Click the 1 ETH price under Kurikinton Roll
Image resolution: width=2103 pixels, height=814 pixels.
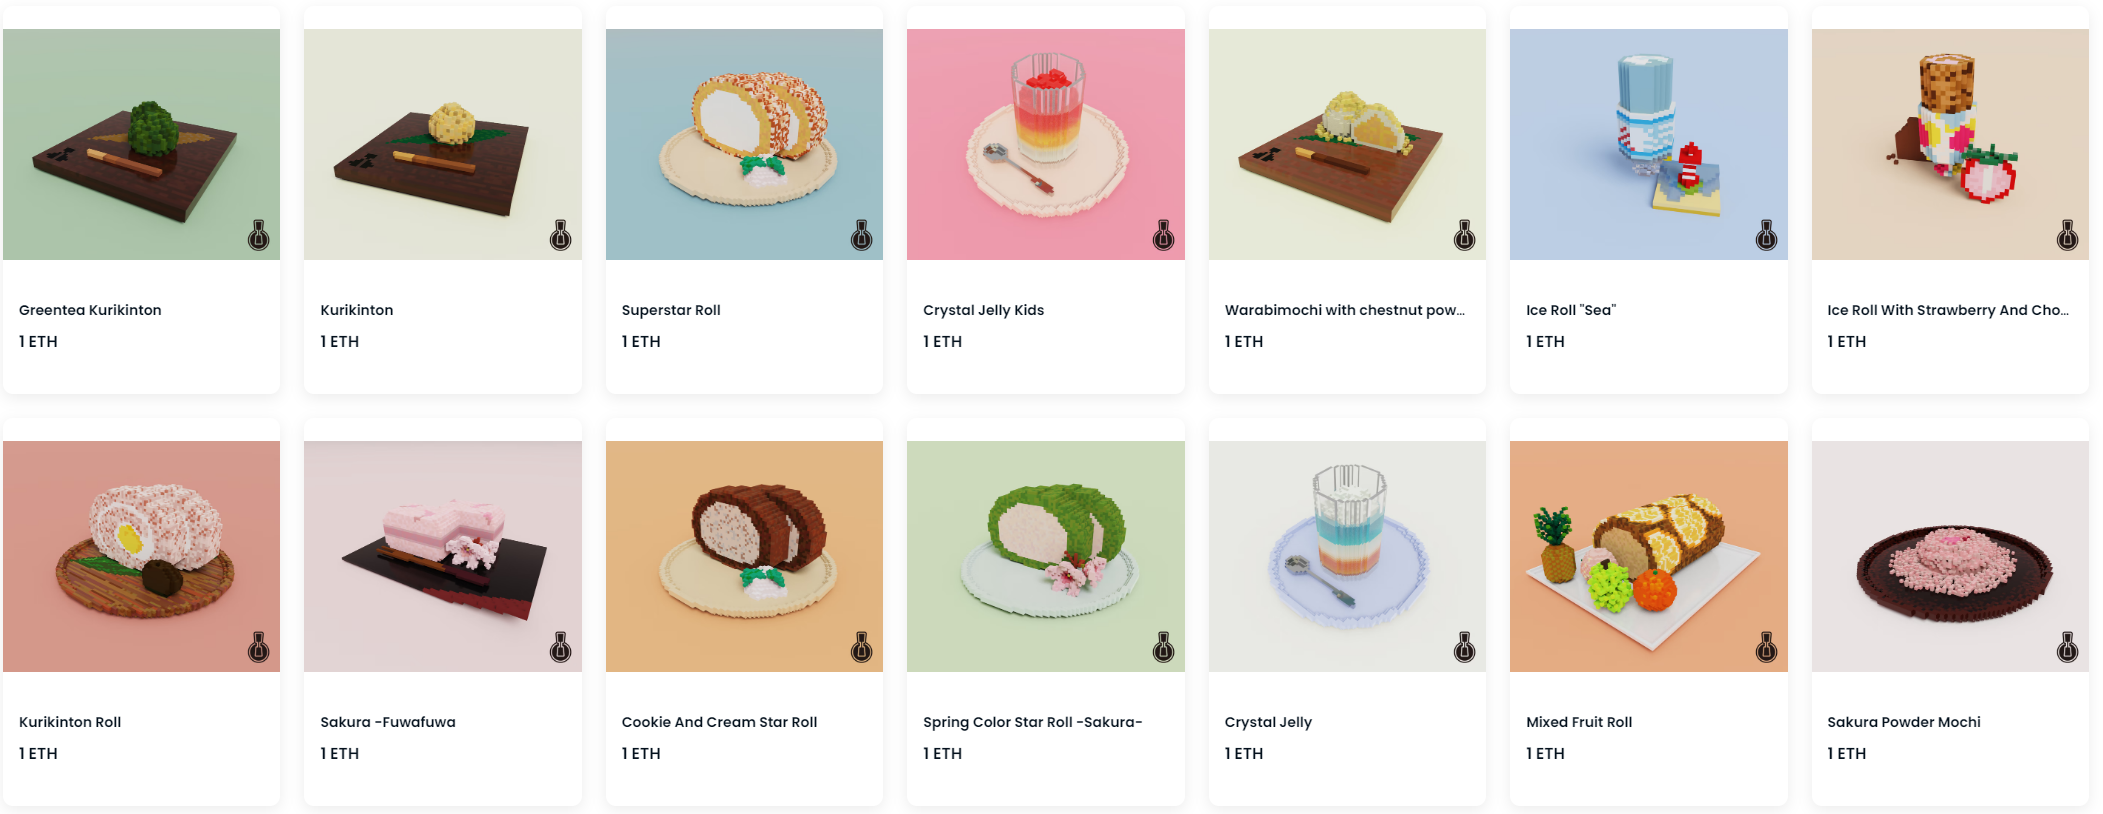point(38,753)
